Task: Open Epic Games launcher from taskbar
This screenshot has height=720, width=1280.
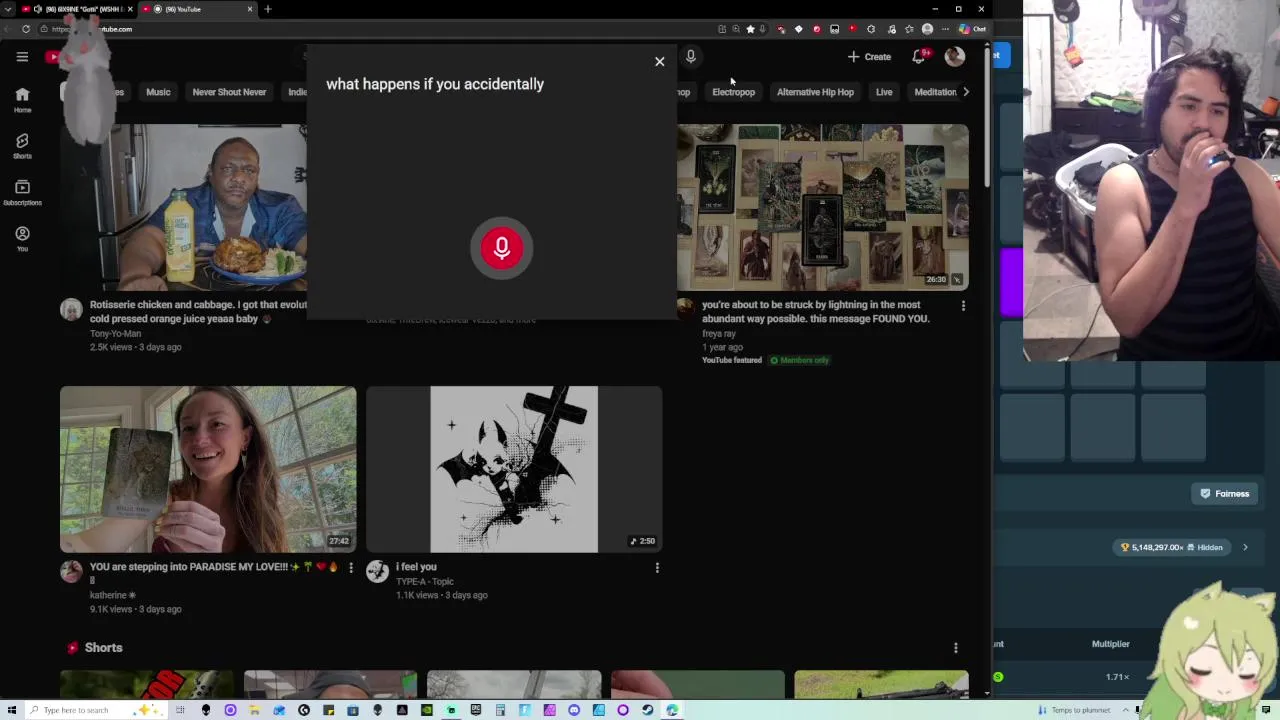Action: coord(476,710)
